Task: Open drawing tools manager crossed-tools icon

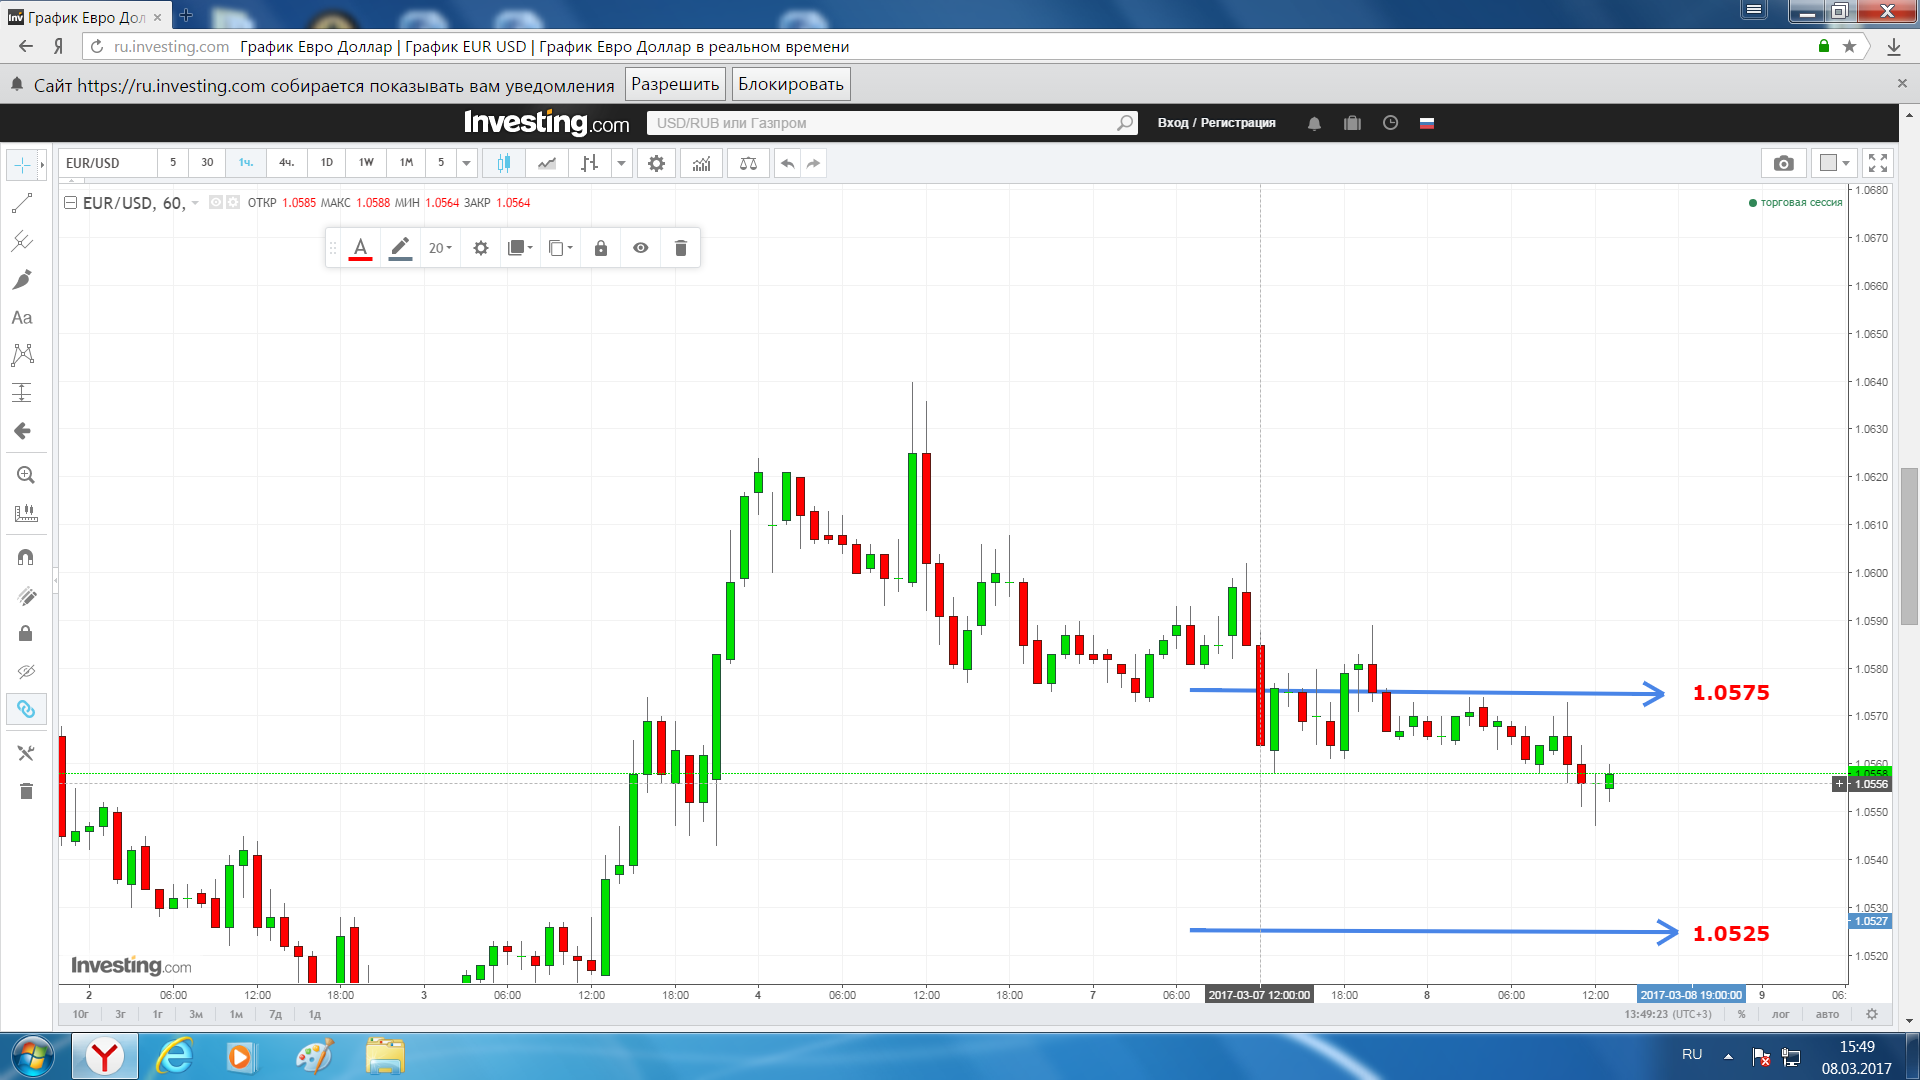Action: pyautogui.click(x=26, y=753)
